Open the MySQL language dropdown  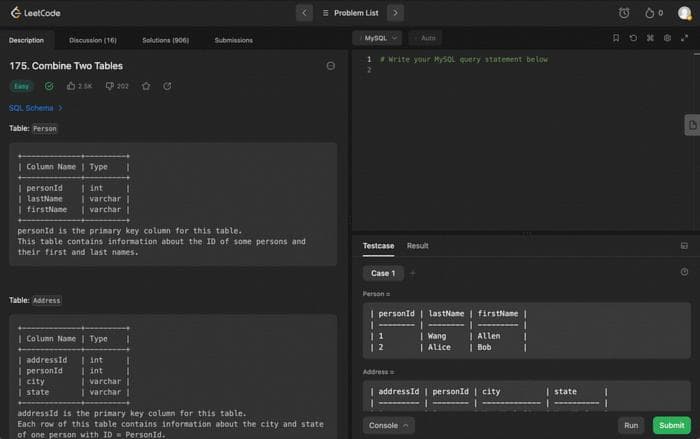(x=379, y=37)
